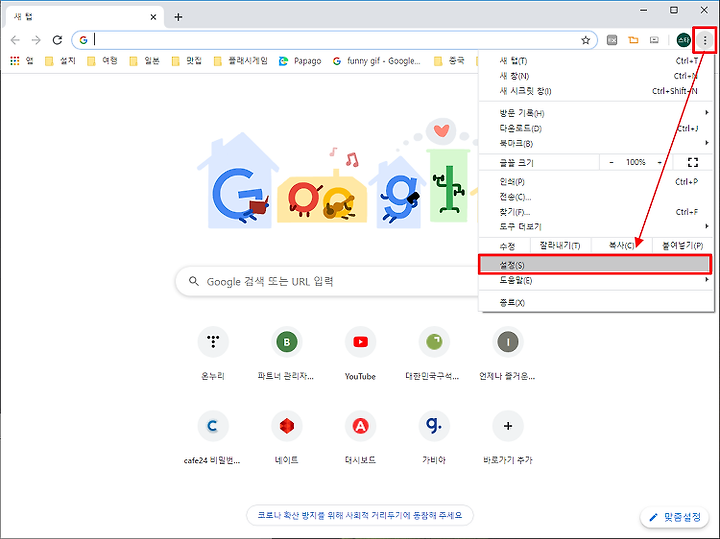Open the 일본 bookmark folder
Viewport: 720px width, 539px height.
coord(145,61)
